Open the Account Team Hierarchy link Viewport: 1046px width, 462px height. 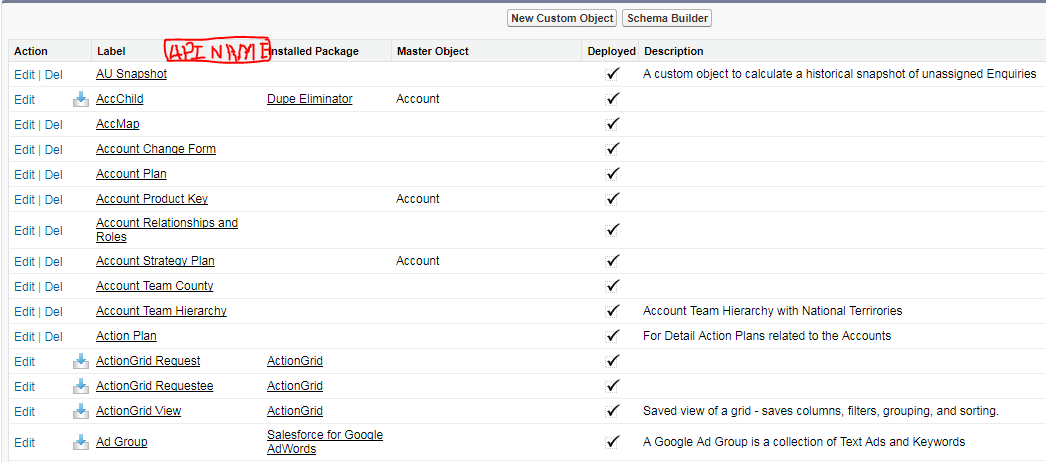point(161,311)
